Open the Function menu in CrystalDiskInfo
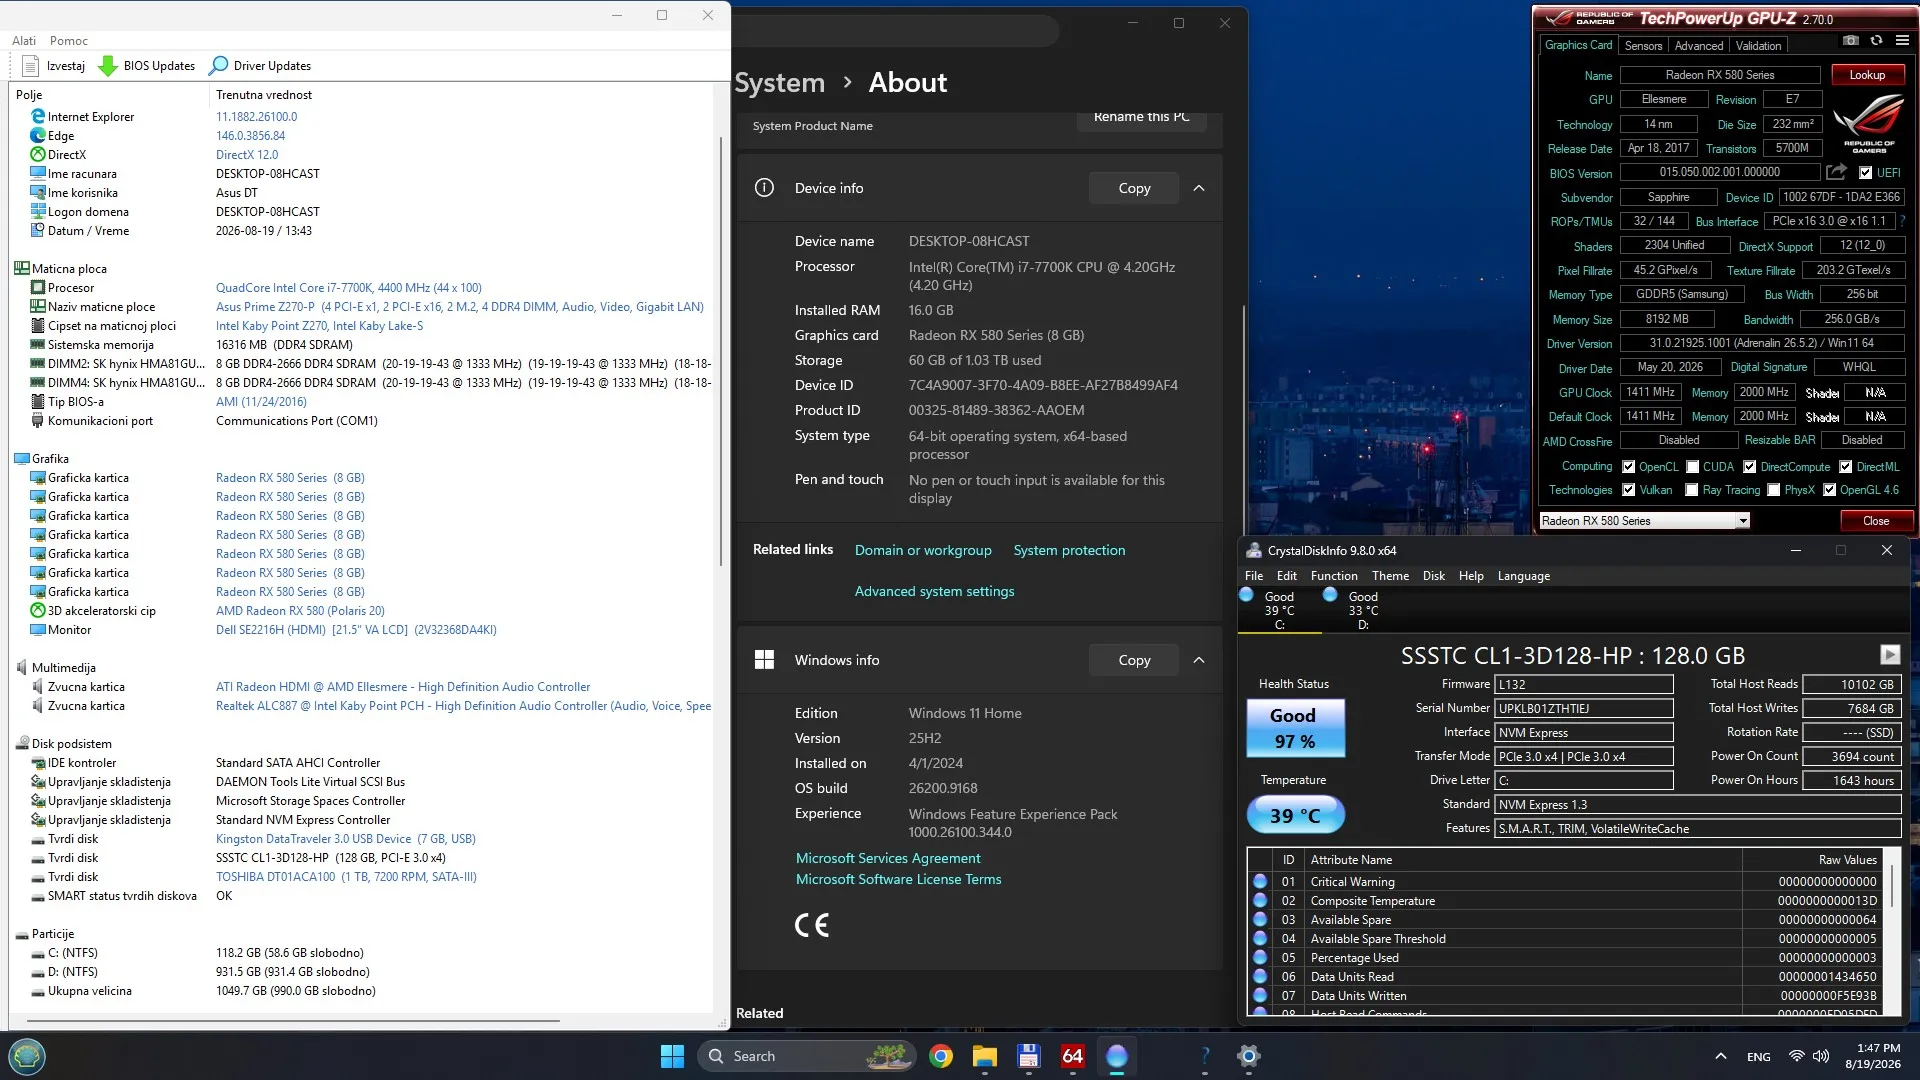The height and width of the screenshot is (1080, 1920). coord(1334,576)
